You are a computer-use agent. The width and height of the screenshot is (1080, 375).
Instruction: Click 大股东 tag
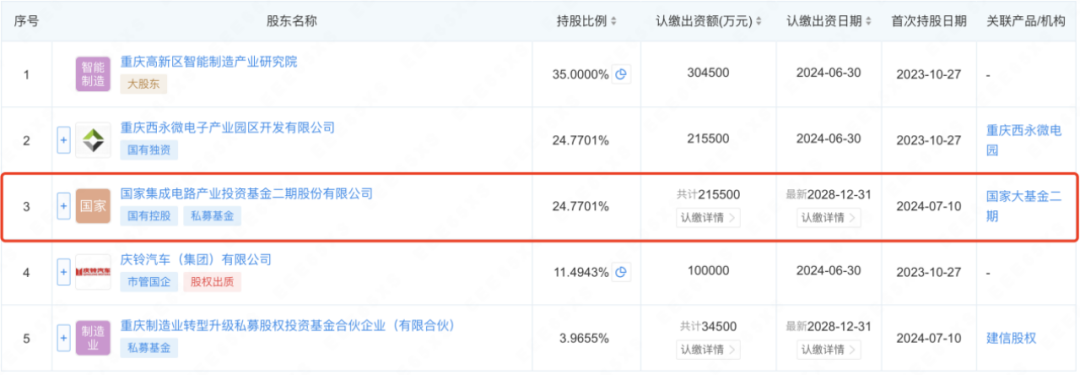(144, 84)
